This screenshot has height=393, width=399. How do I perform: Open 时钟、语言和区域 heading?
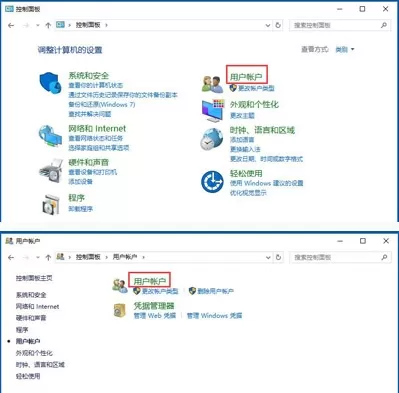click(262, 130)
